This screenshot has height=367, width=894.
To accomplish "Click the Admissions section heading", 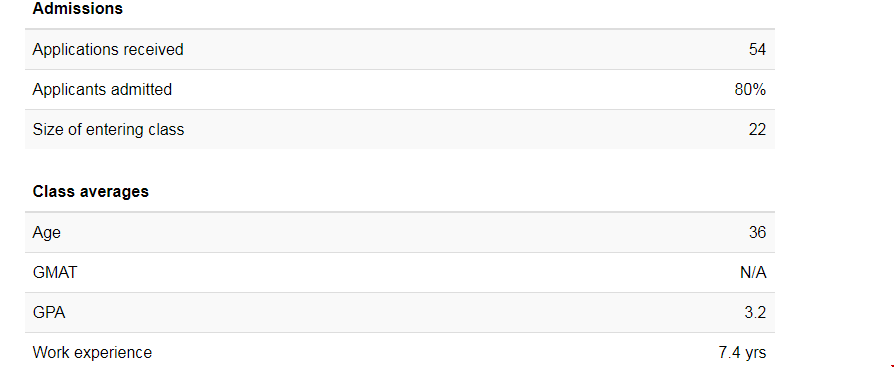I will tap(78, 9).
